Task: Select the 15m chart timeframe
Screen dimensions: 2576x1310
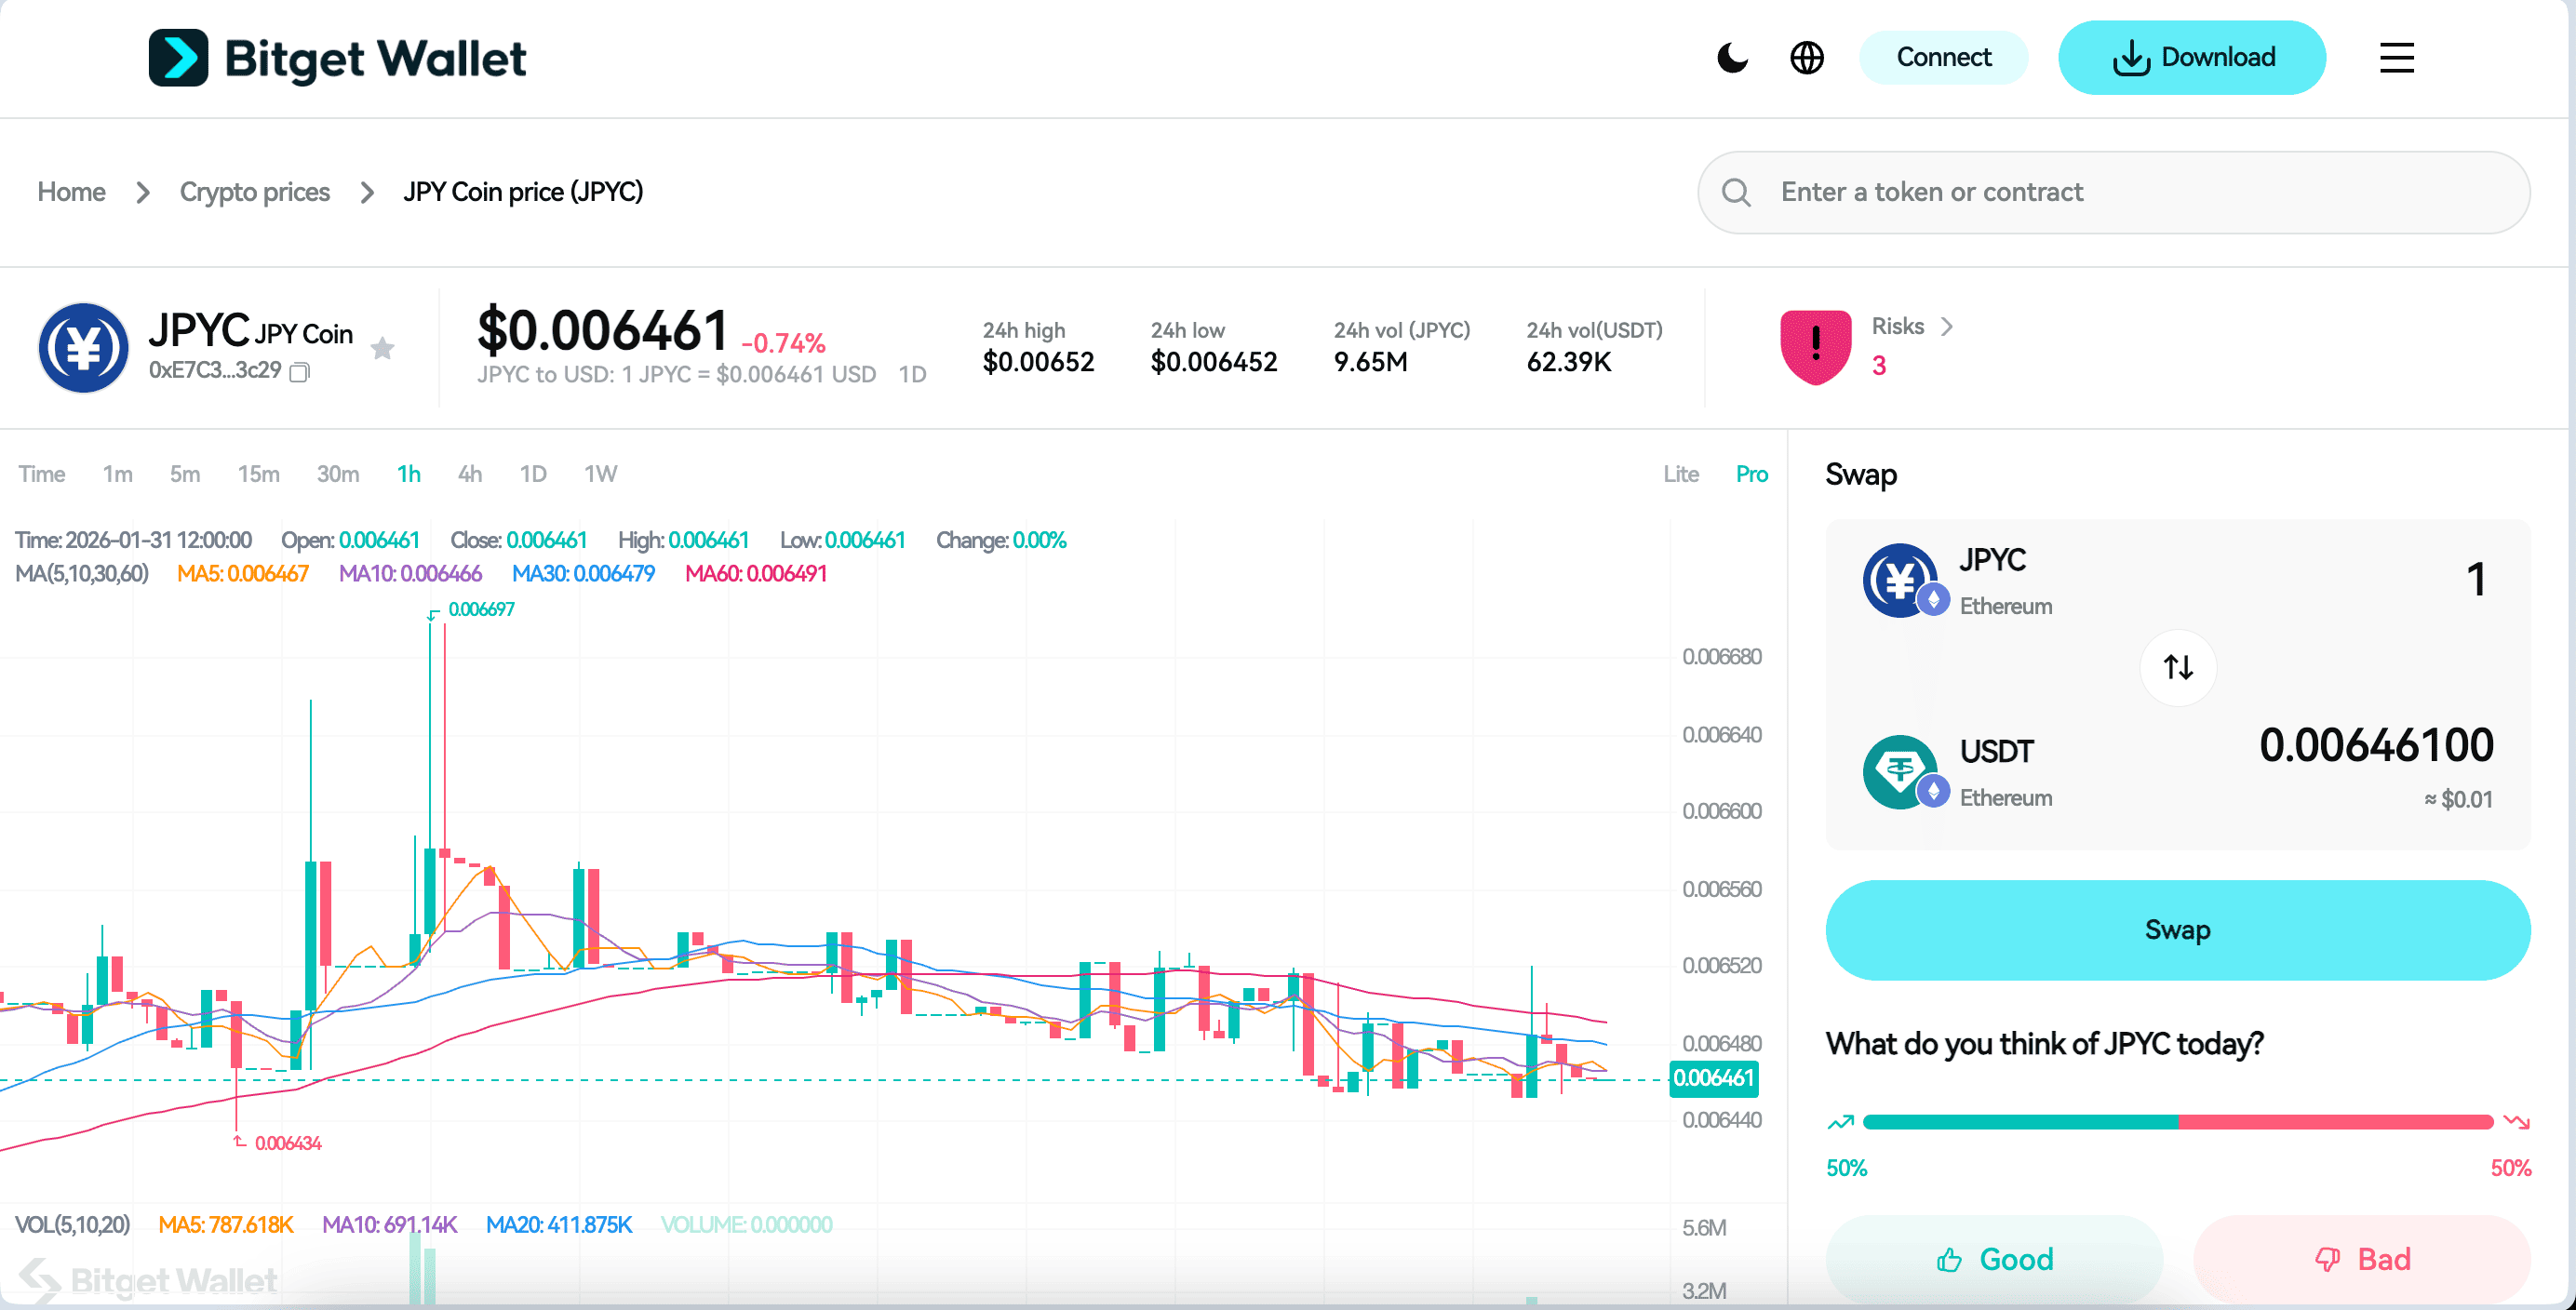Action: click(x=258, y=474)
